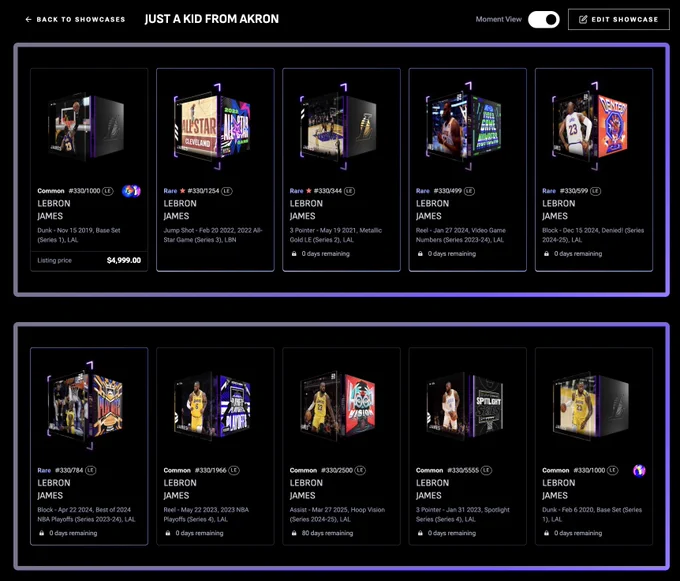Image resolution: width=680 pixels, height=581 pixels.
Task: Open the Best of 2024 Playoffs moment cube
Action: click(86, 405)
